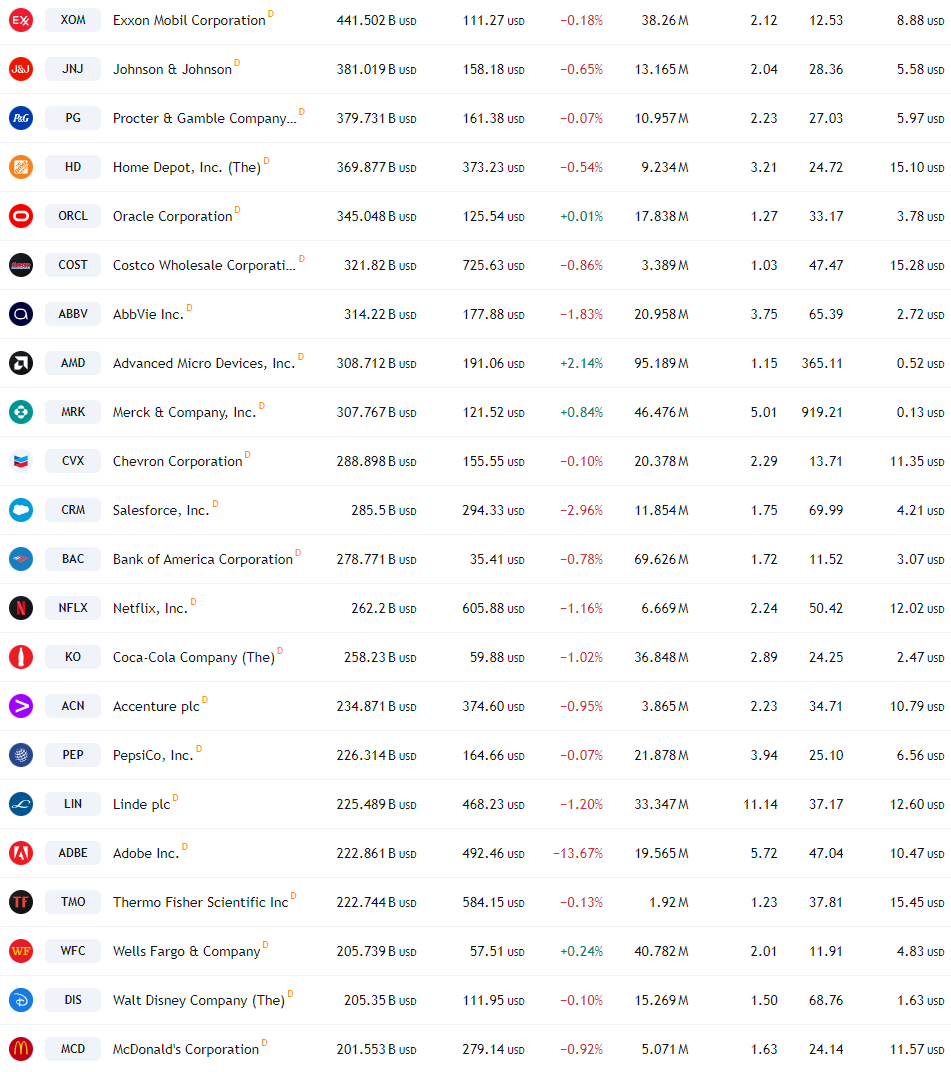Click the PepsiCo globe logo icon

tap(21, 755)
